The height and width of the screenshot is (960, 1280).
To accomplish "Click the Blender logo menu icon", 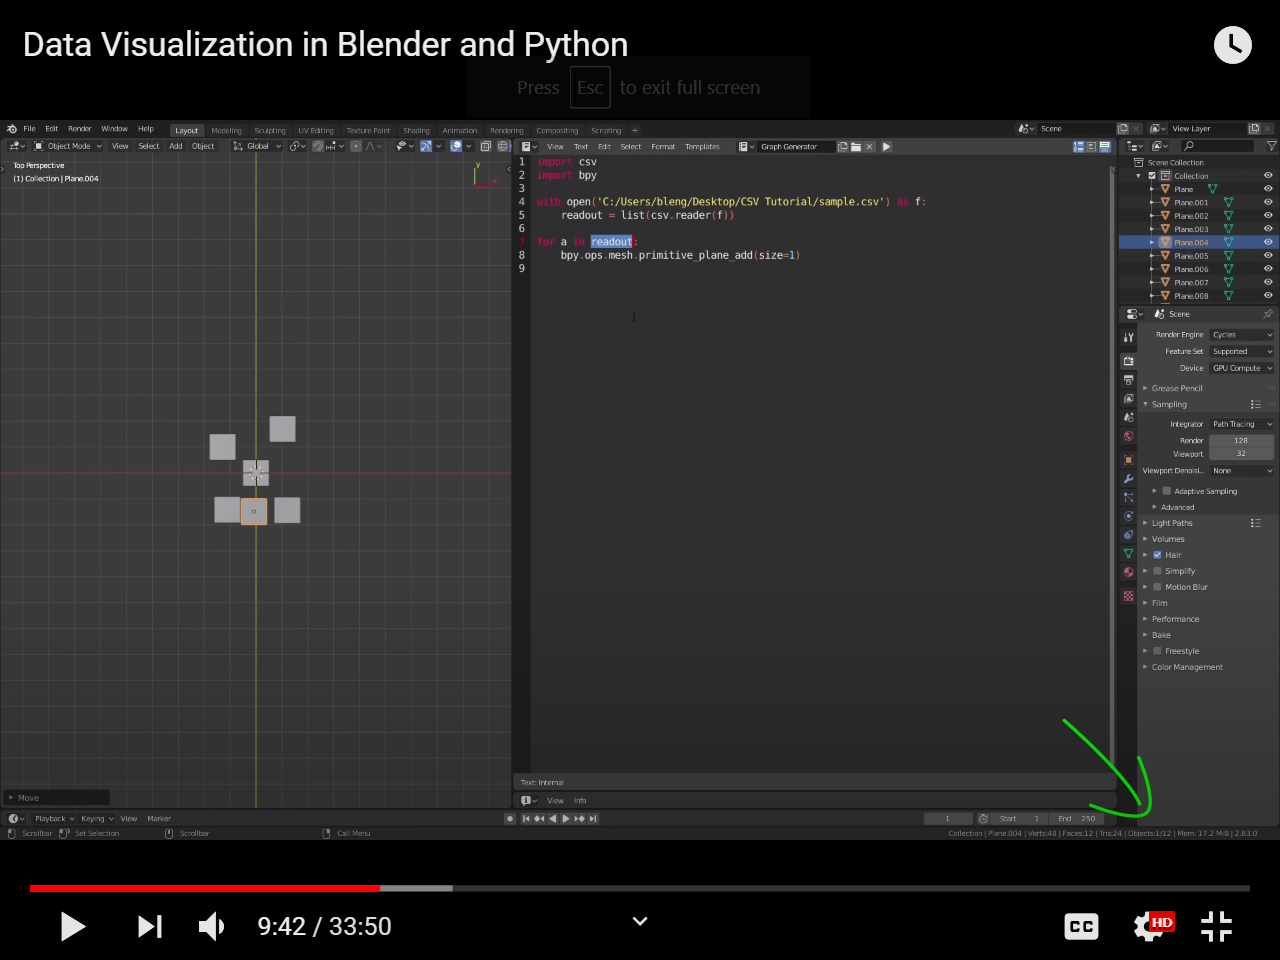I will (12, 129).
